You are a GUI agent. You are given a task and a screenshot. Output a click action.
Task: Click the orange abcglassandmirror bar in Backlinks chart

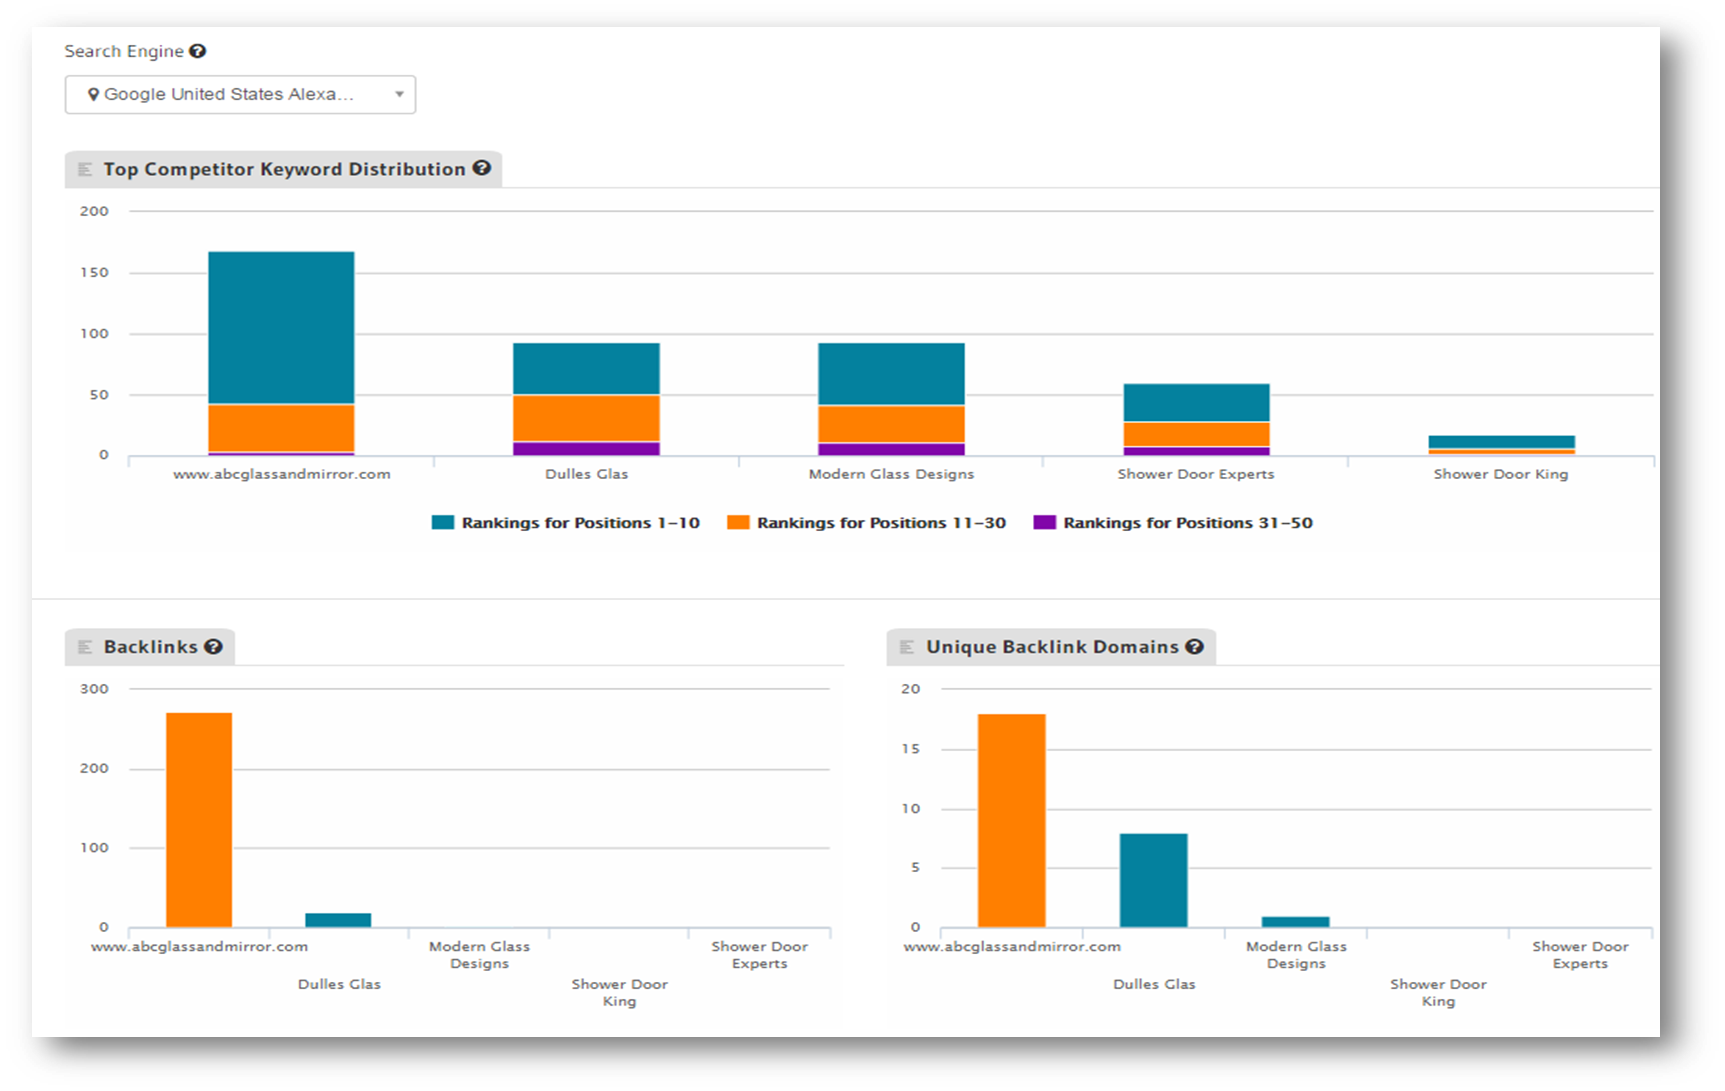(199, 820)
